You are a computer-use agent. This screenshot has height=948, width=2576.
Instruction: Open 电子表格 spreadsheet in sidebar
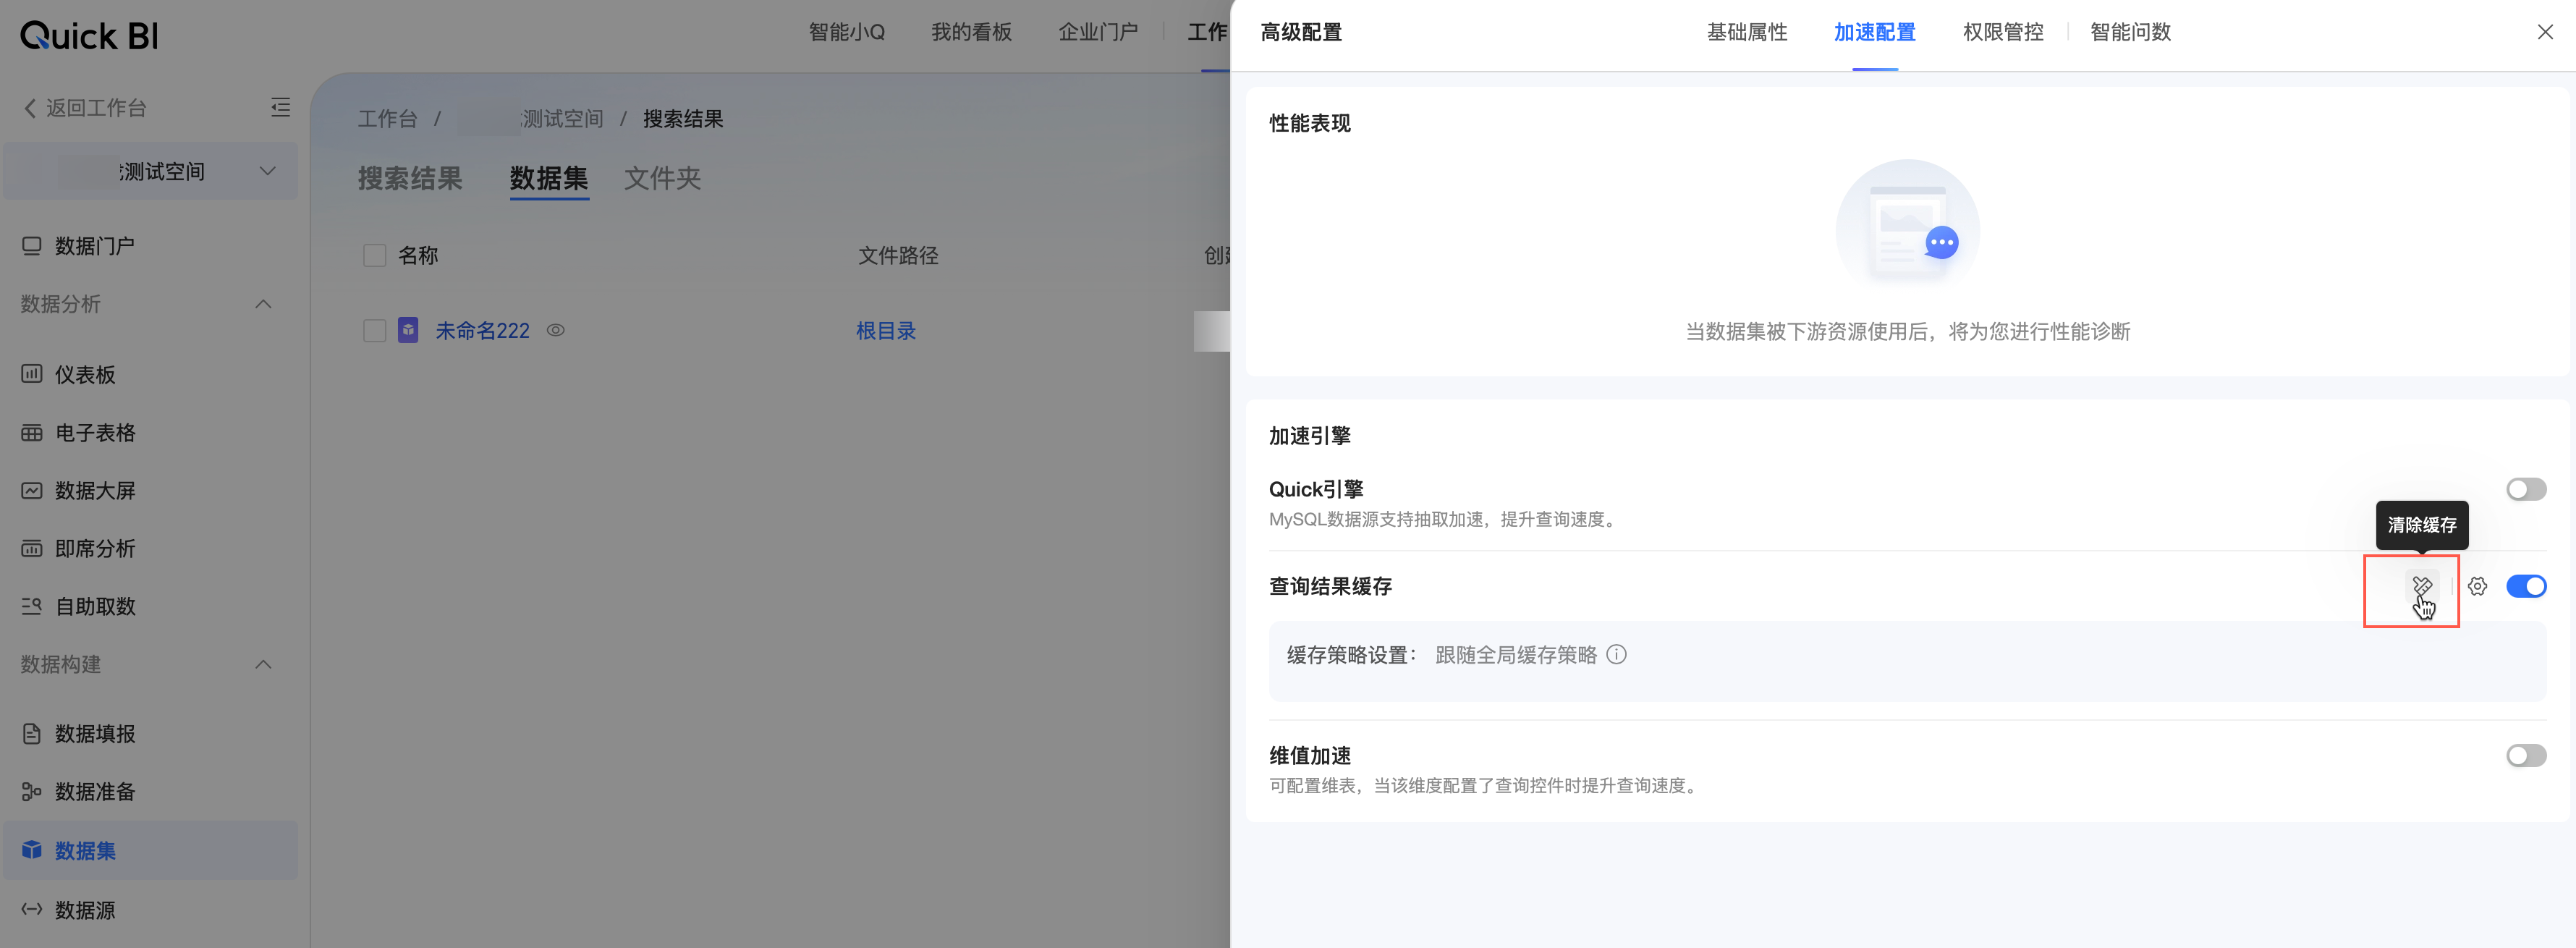point(94,433)
